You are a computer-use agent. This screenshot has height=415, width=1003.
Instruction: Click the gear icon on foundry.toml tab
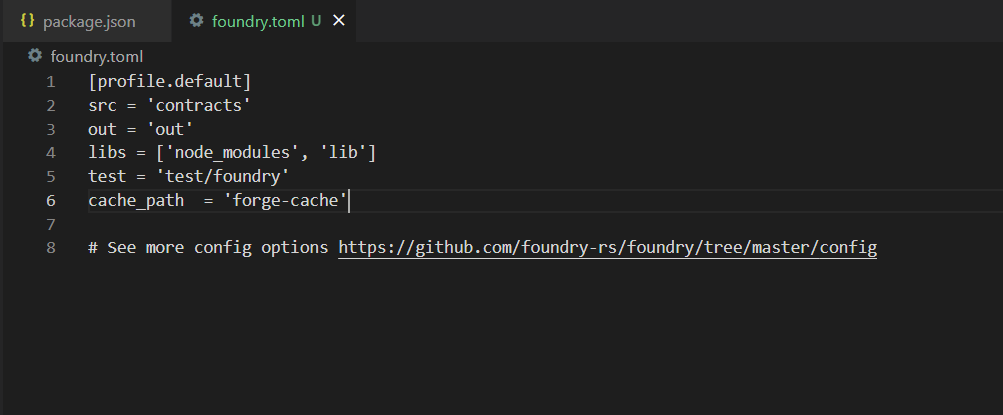pyautogui.click(x=196, y=20)
